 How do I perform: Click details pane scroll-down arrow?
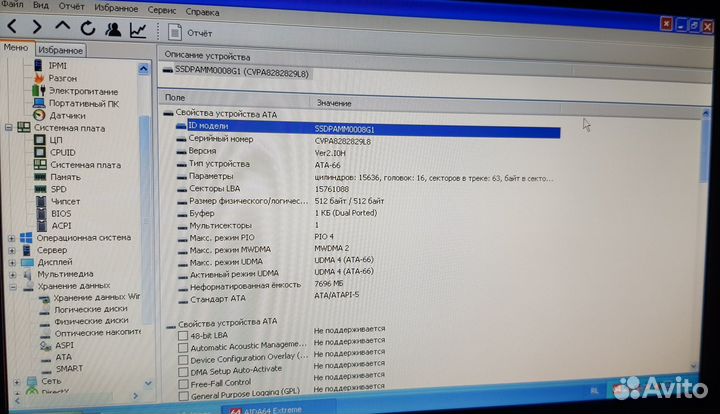point(693,366)
